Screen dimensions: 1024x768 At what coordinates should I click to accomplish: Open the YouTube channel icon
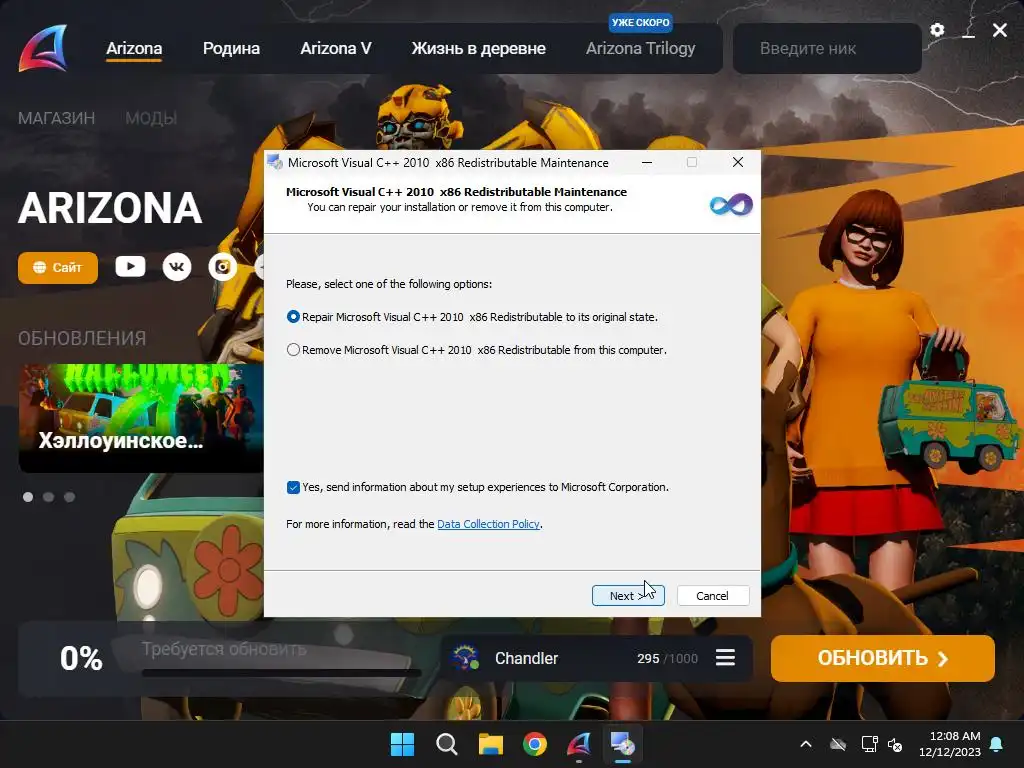(x=131, y=266)
